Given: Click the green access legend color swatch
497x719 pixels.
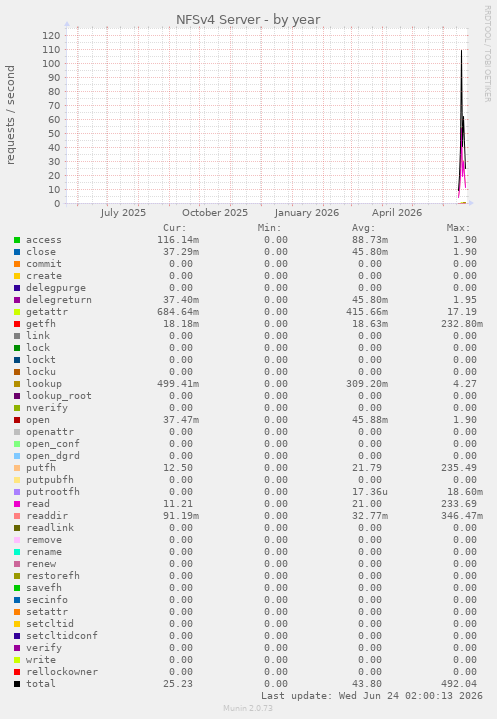Looking at the screenshot, I should [17, 240].
